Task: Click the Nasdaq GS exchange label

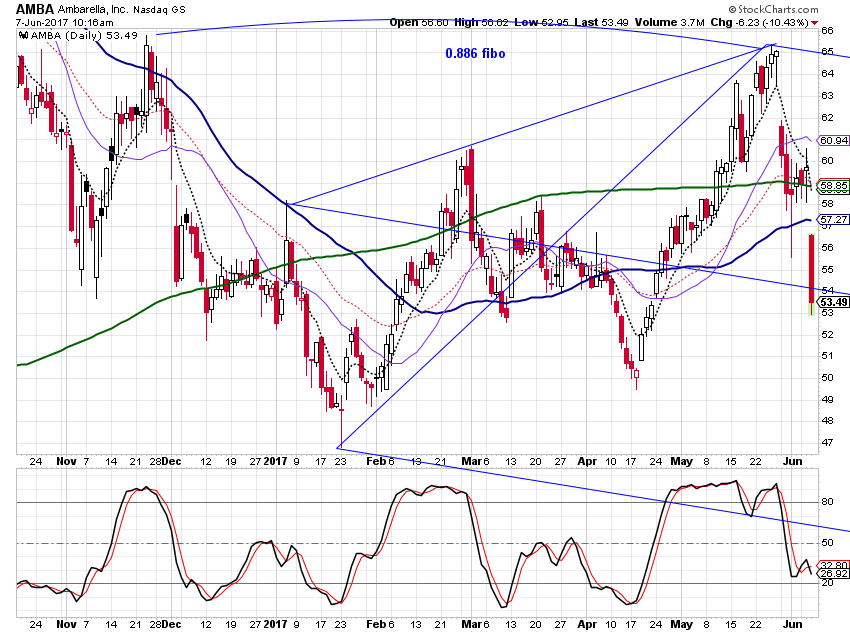Action: tap(159, 10)
